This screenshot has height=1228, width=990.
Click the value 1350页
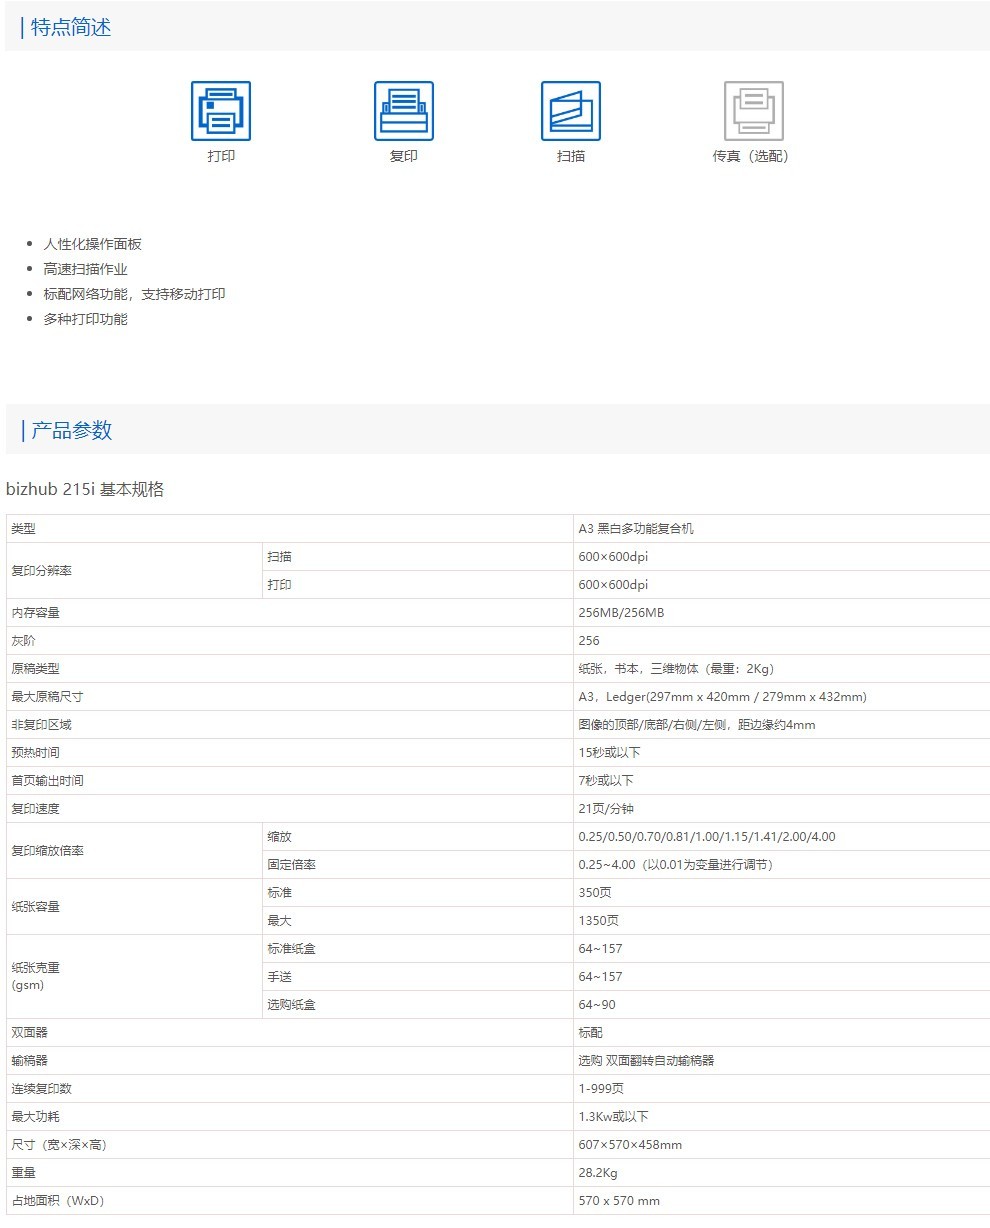598,921
